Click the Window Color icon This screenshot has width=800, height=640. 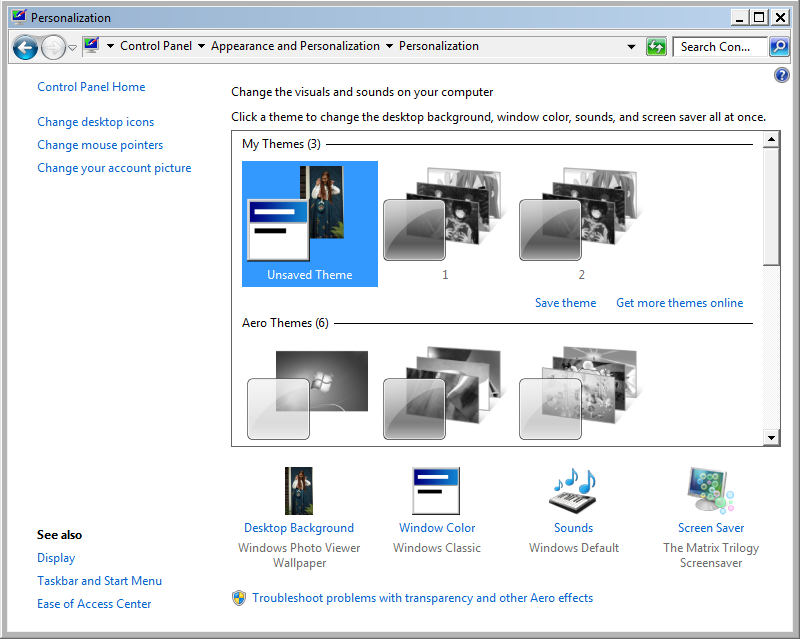[x=436, y=490]
